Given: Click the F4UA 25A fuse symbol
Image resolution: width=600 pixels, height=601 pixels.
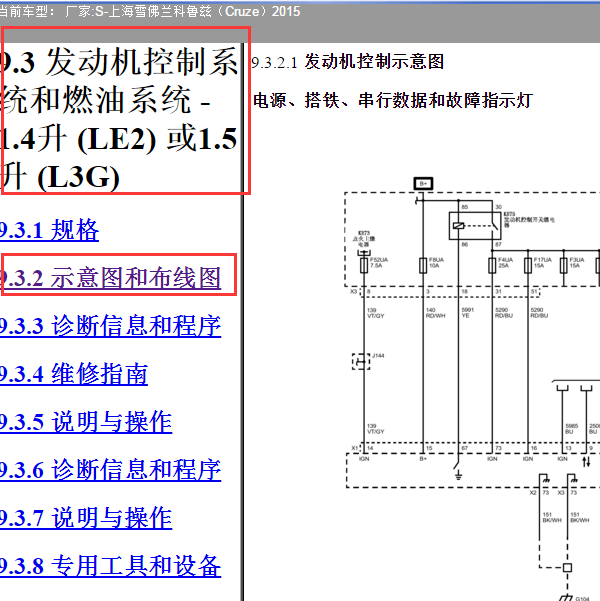Looking at the screenshot, I should pyautogui.click(x=492, y=266).
